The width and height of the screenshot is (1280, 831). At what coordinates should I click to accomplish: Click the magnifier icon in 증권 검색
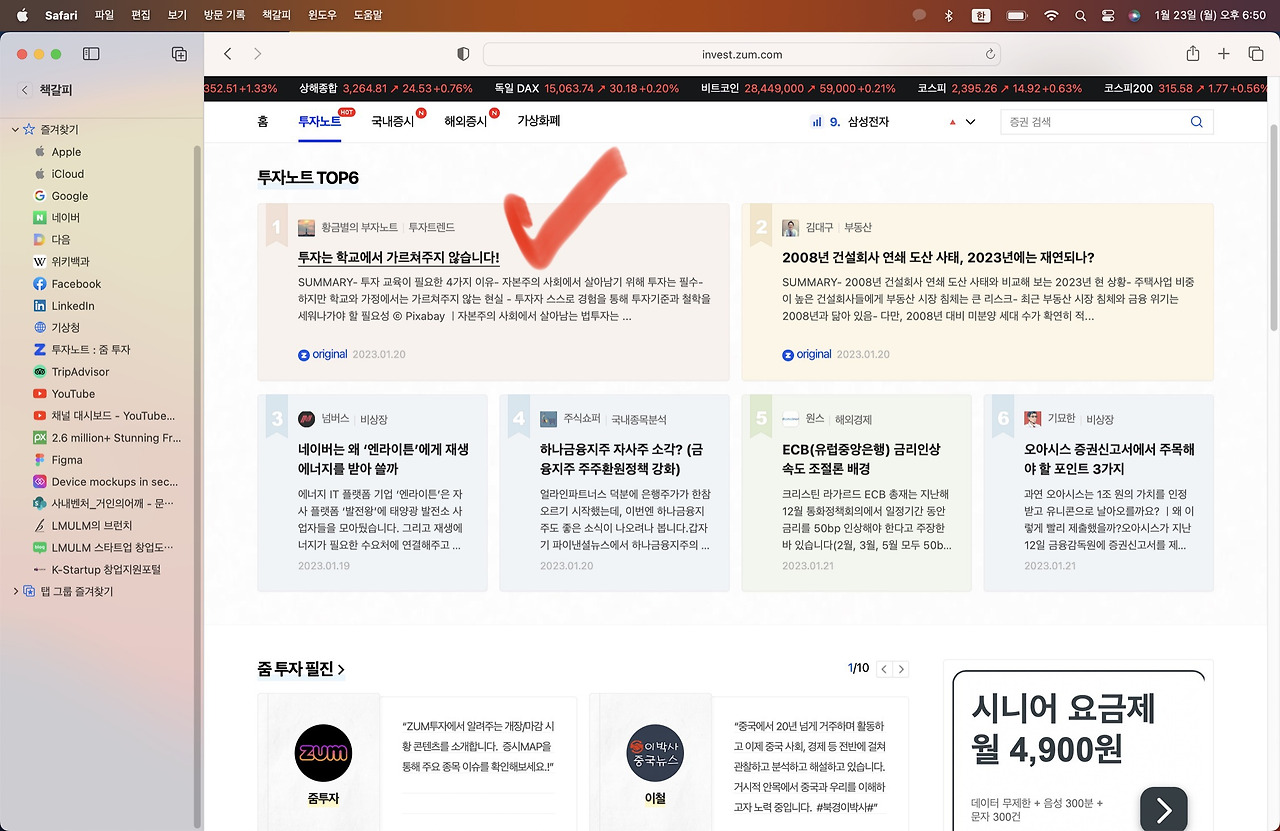tap(1197, 122)
